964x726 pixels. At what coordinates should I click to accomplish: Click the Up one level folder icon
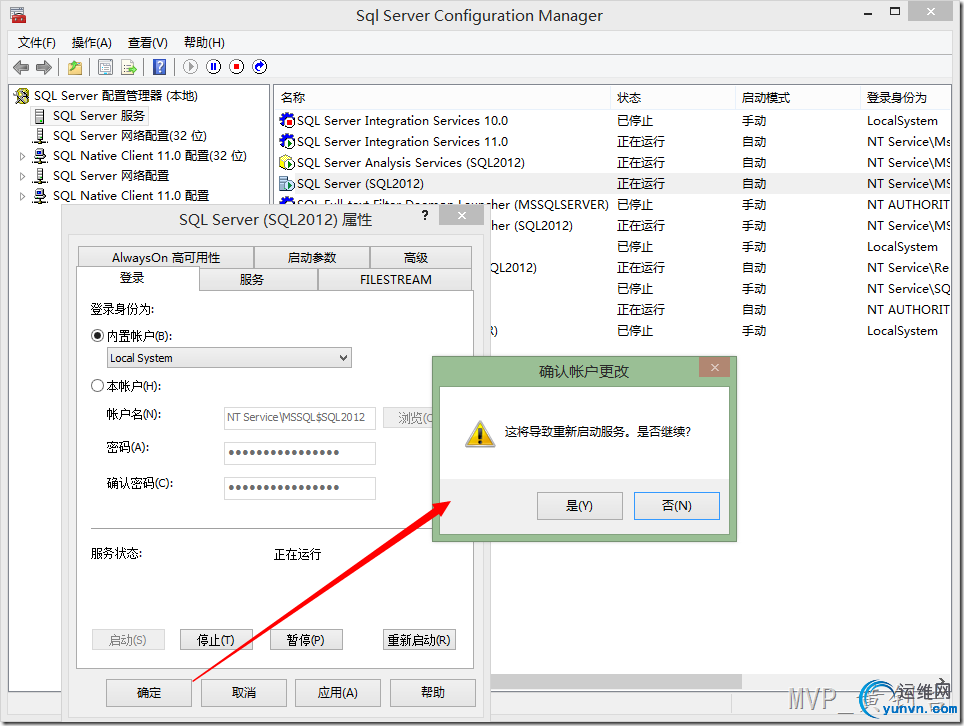[x=75, y=67]
